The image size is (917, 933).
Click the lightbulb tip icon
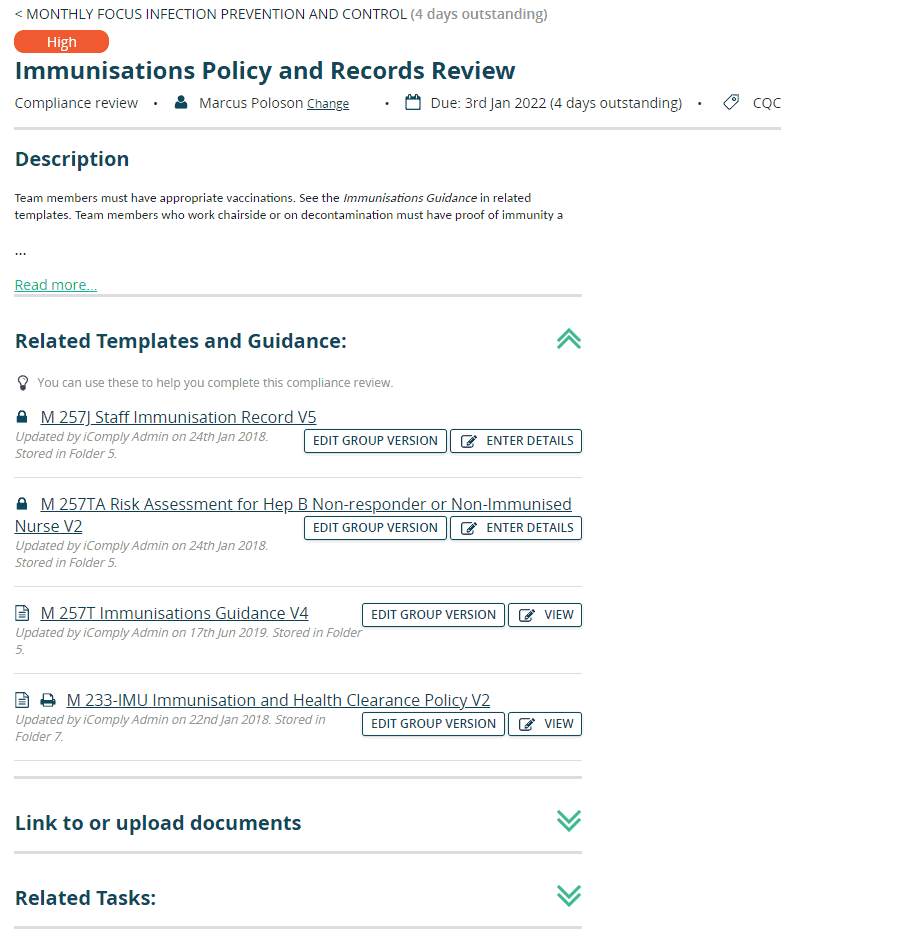coord(23,383)
